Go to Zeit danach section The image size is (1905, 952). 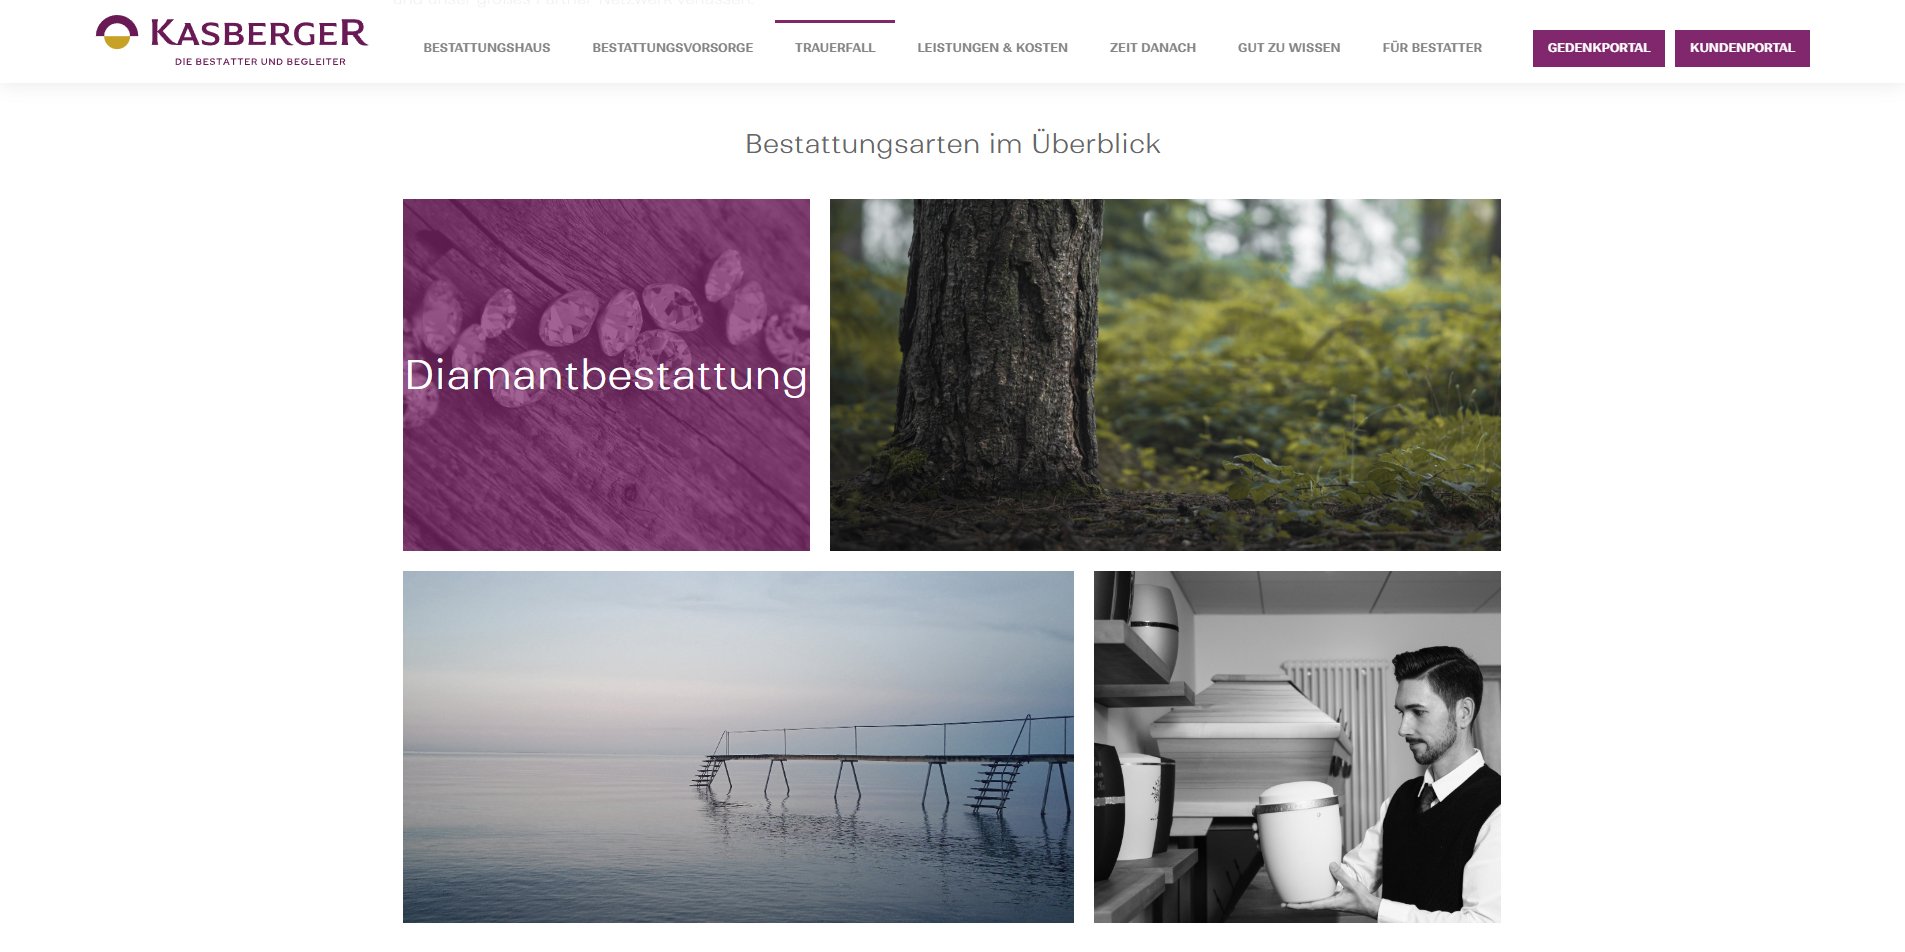point(1153,48)
